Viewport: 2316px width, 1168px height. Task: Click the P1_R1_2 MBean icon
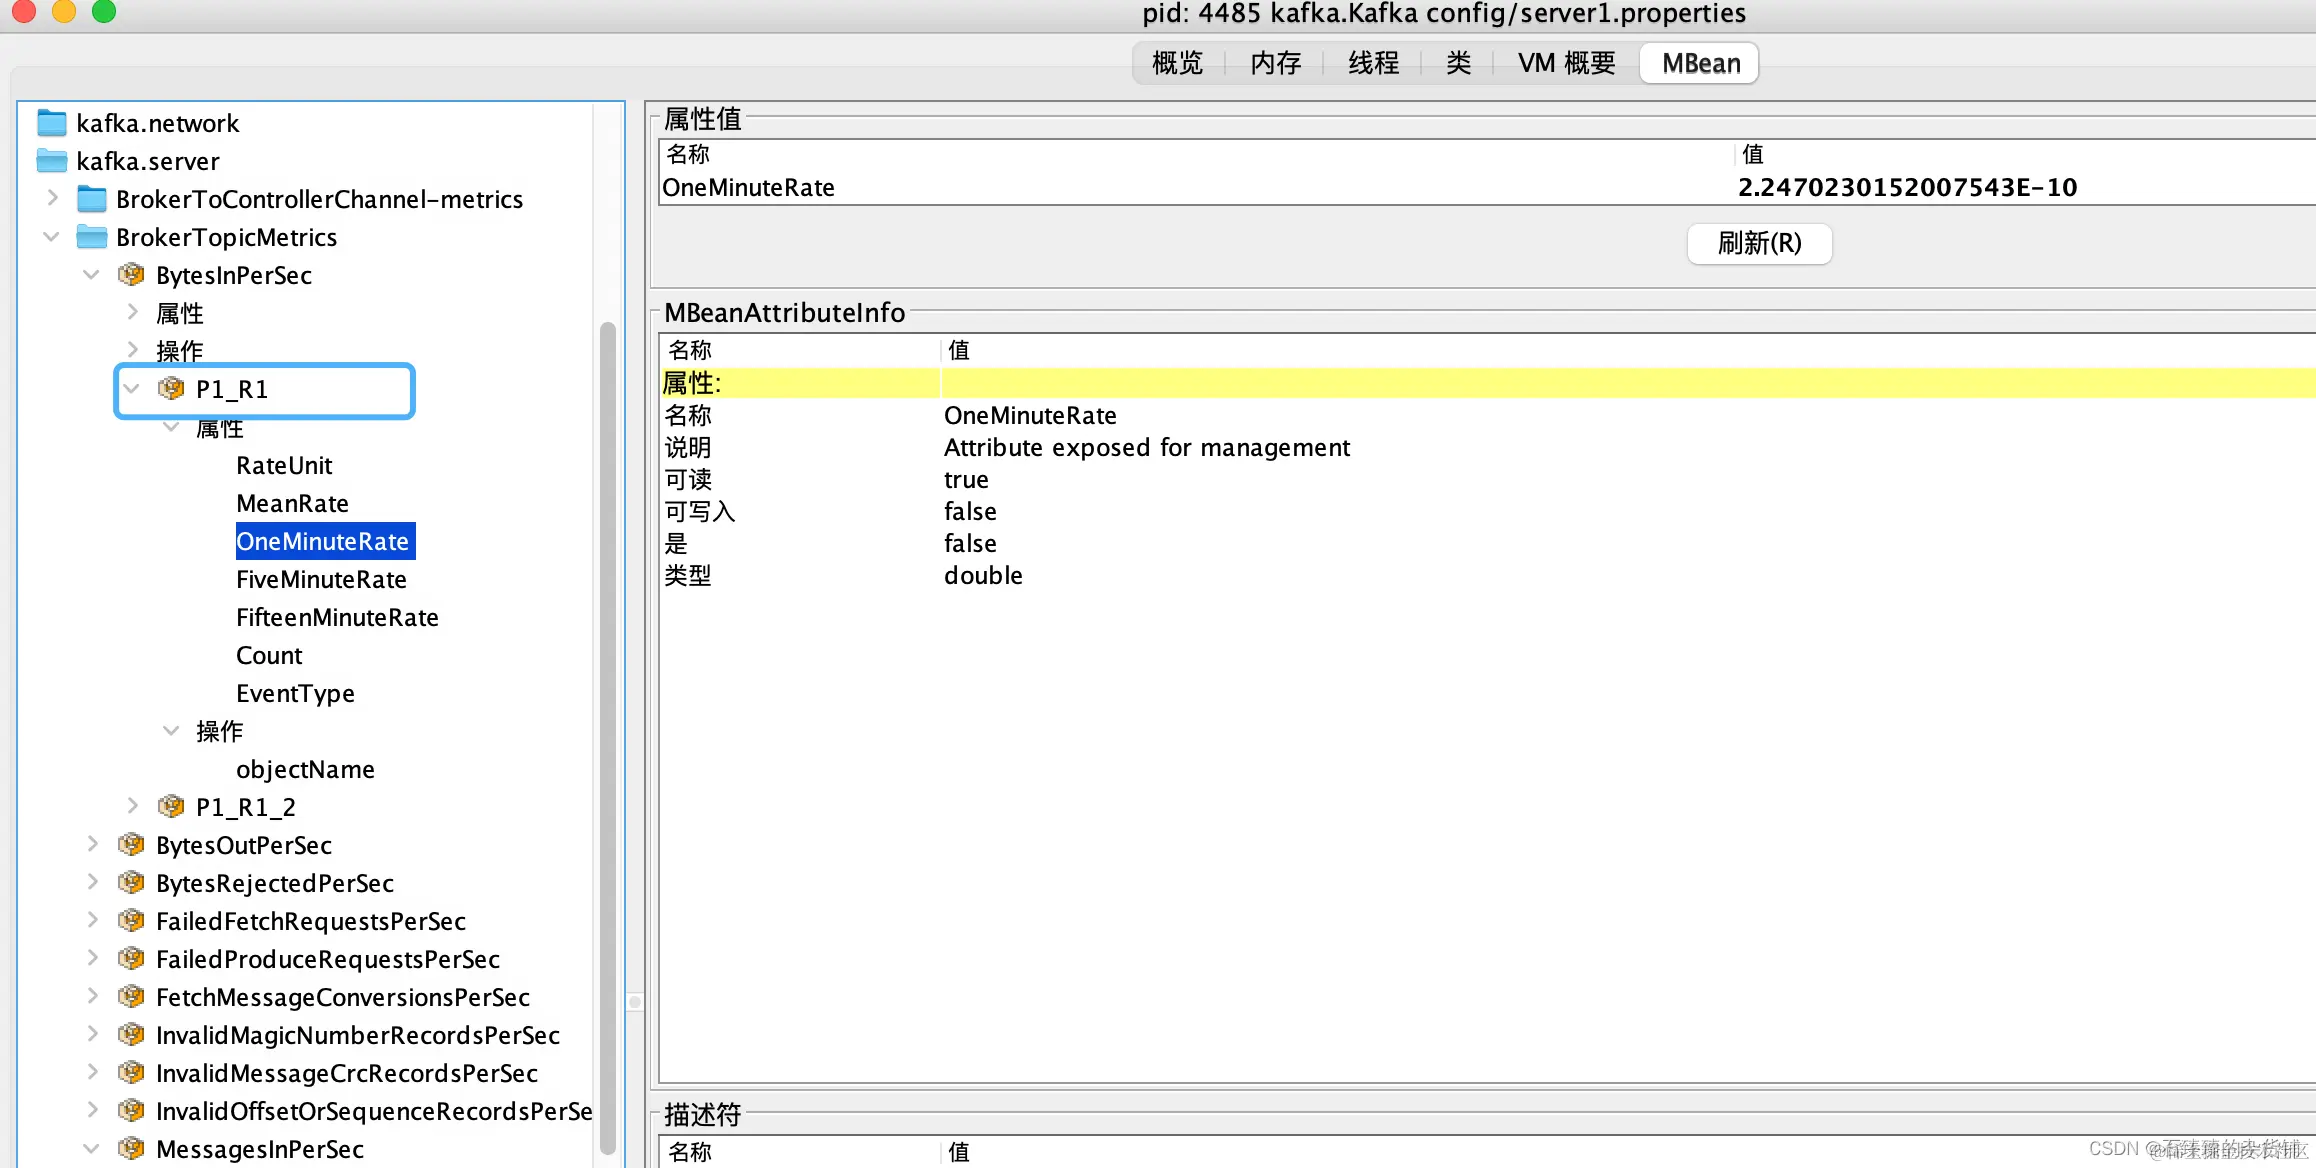coord(171,807)
